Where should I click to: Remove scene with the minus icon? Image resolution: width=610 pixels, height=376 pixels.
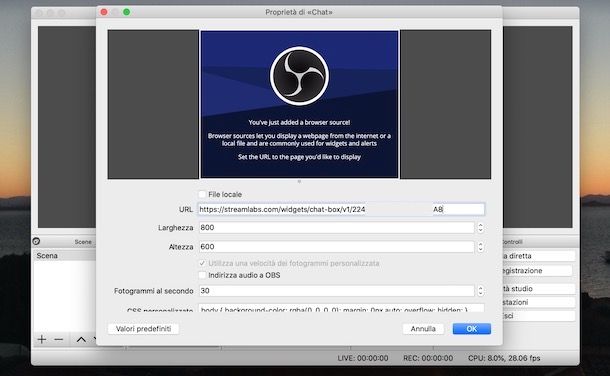point(59,339)
